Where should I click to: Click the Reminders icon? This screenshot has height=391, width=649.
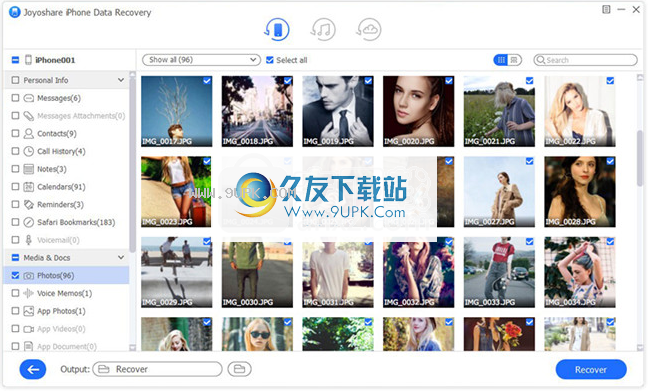29,204
